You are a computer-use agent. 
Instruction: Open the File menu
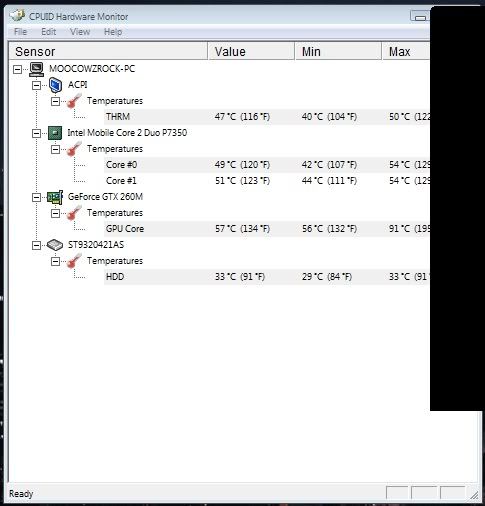point(20,32)
